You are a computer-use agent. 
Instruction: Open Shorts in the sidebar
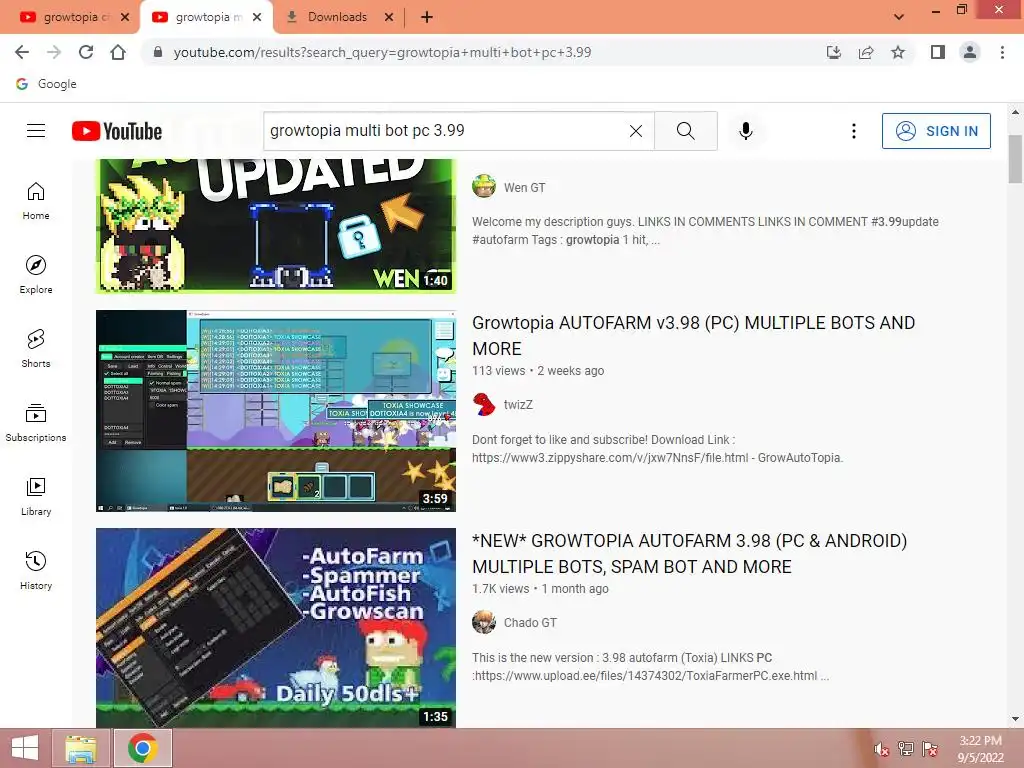tap(36, 349)
